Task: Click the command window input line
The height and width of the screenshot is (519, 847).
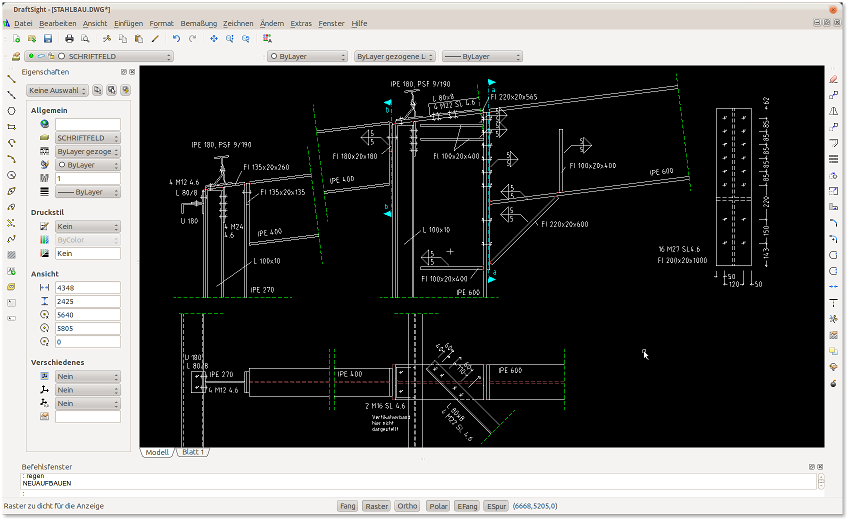Action: (400, 493)
